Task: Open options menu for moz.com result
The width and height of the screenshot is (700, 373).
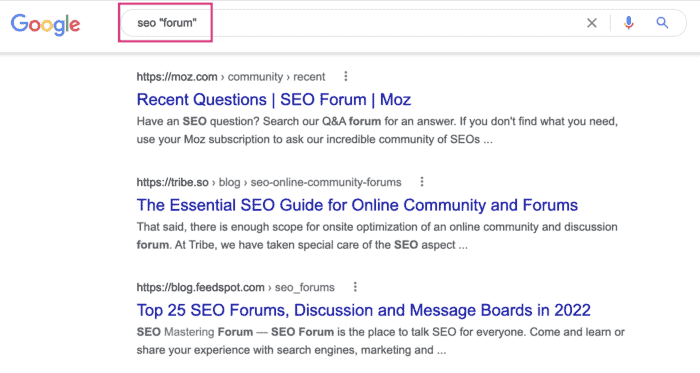Action: (346, 76)
